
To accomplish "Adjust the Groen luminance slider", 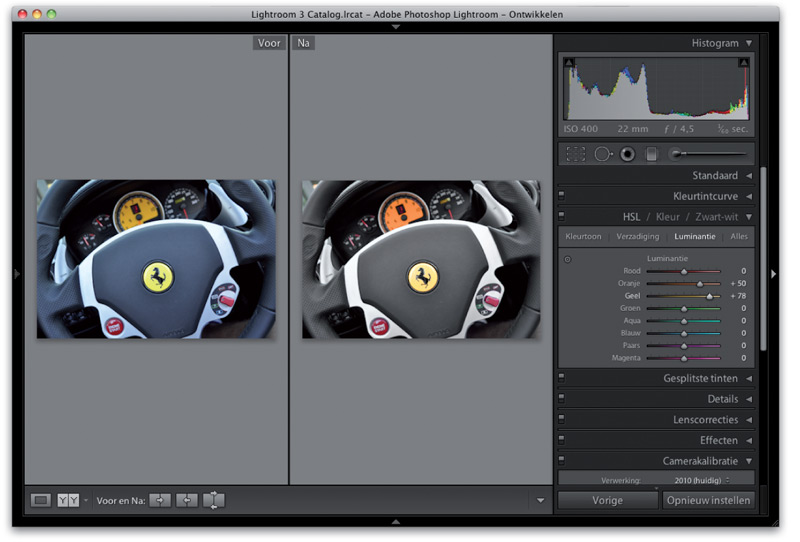I will click(684, 308).
